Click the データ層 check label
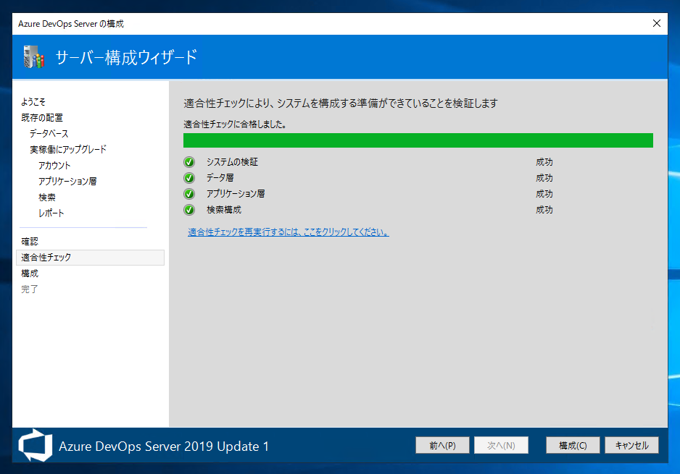 coord(220,178)
